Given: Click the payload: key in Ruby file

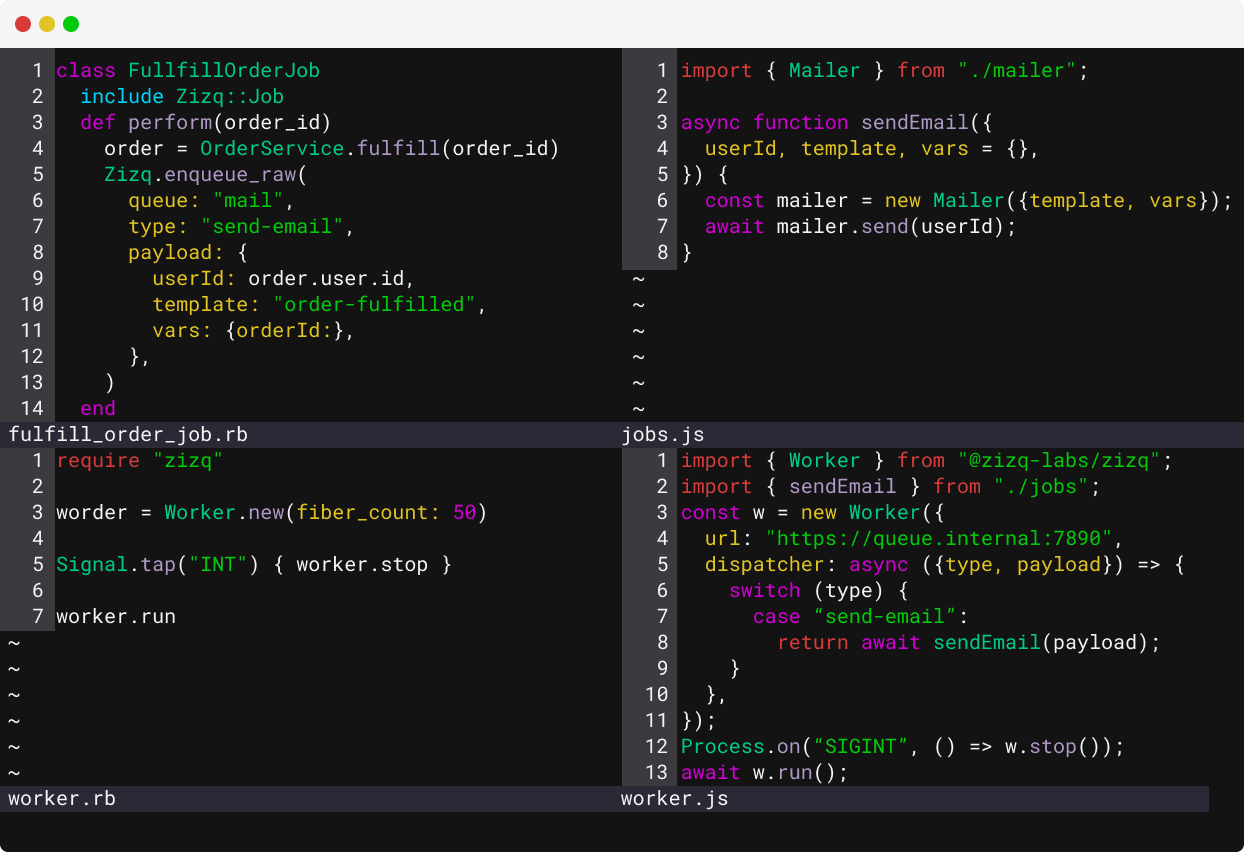Looking at the screenshot, I should (176, 252).
